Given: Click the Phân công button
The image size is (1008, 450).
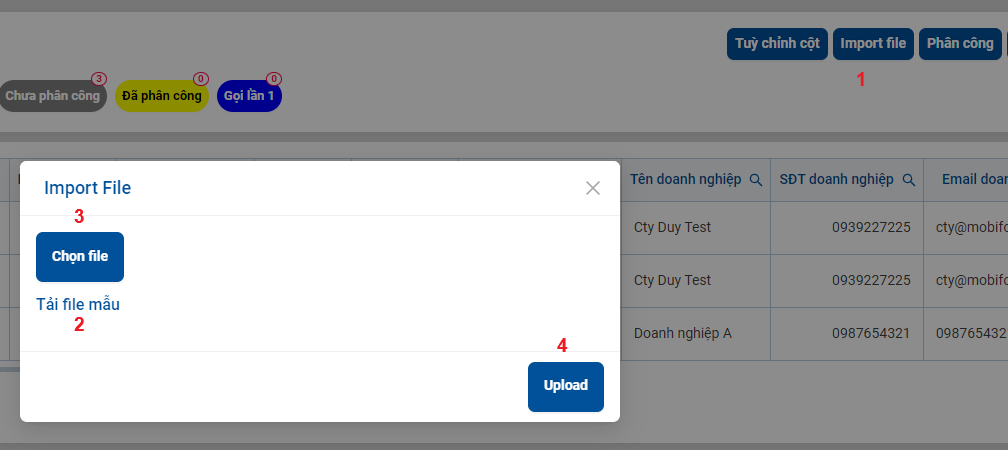Looking at the screenshot, I should coord(960,44).
